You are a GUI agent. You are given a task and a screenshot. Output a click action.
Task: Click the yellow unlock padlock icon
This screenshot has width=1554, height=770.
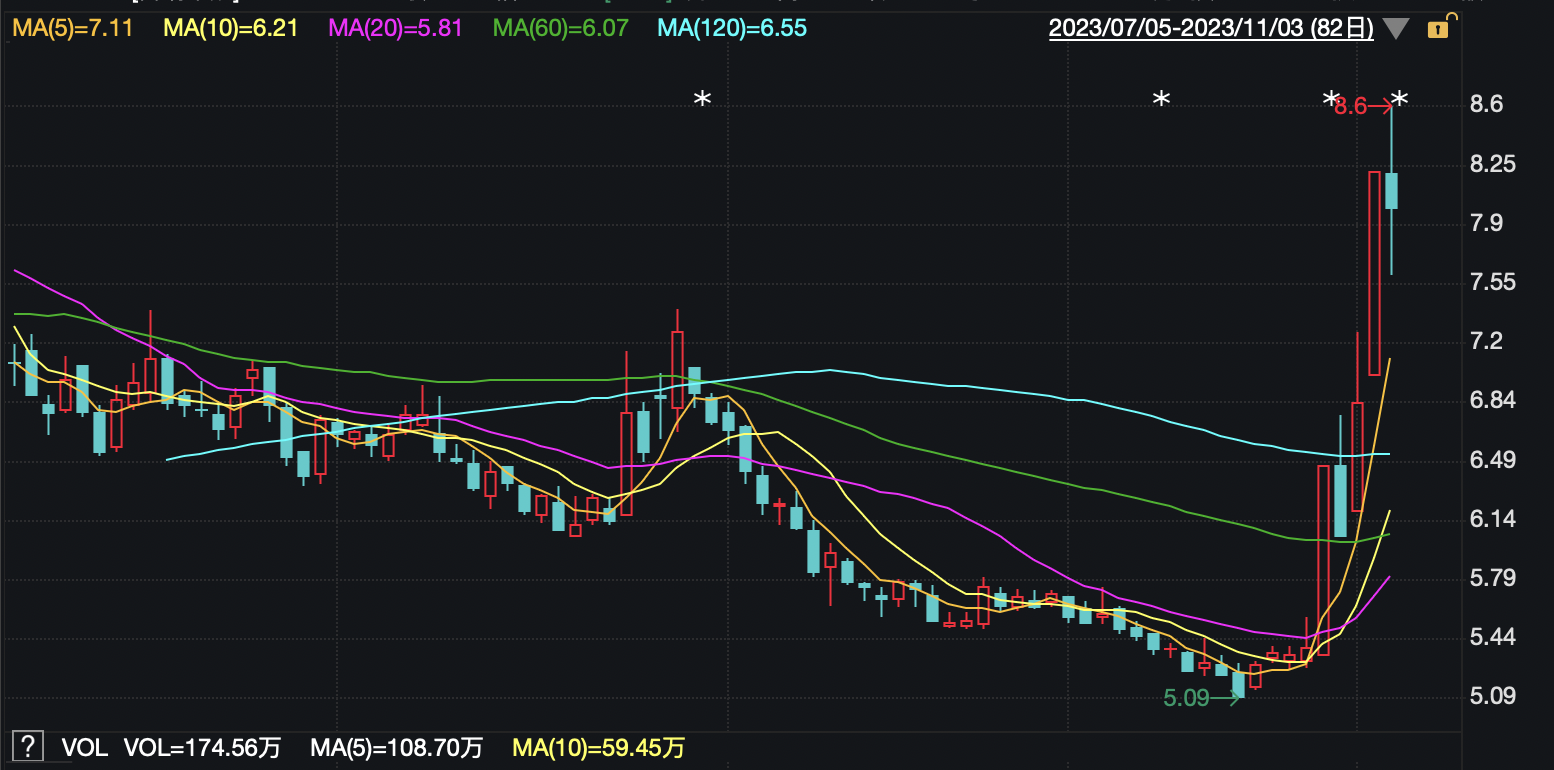tap(1438, 29)
